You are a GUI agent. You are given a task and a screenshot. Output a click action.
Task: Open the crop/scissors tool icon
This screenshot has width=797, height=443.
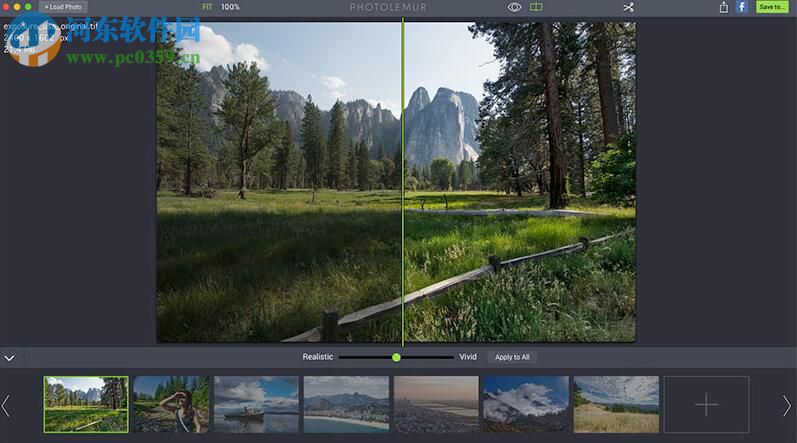coord(629,7)
